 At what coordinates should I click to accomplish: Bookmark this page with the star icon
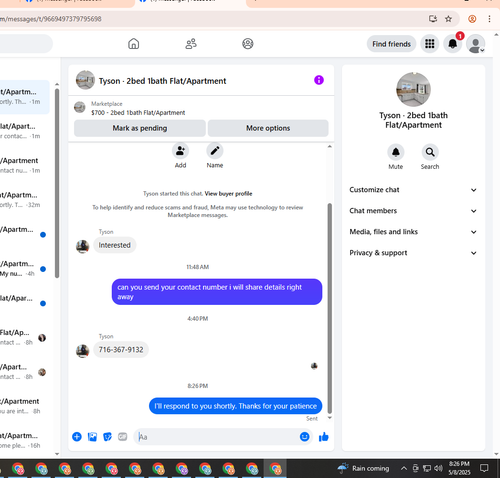pos(448,19)
